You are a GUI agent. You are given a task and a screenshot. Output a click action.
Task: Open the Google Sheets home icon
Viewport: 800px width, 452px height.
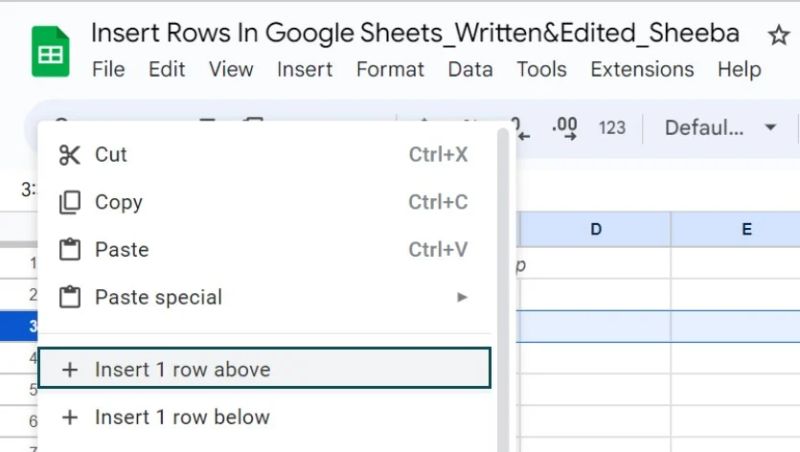coord(51,52)
